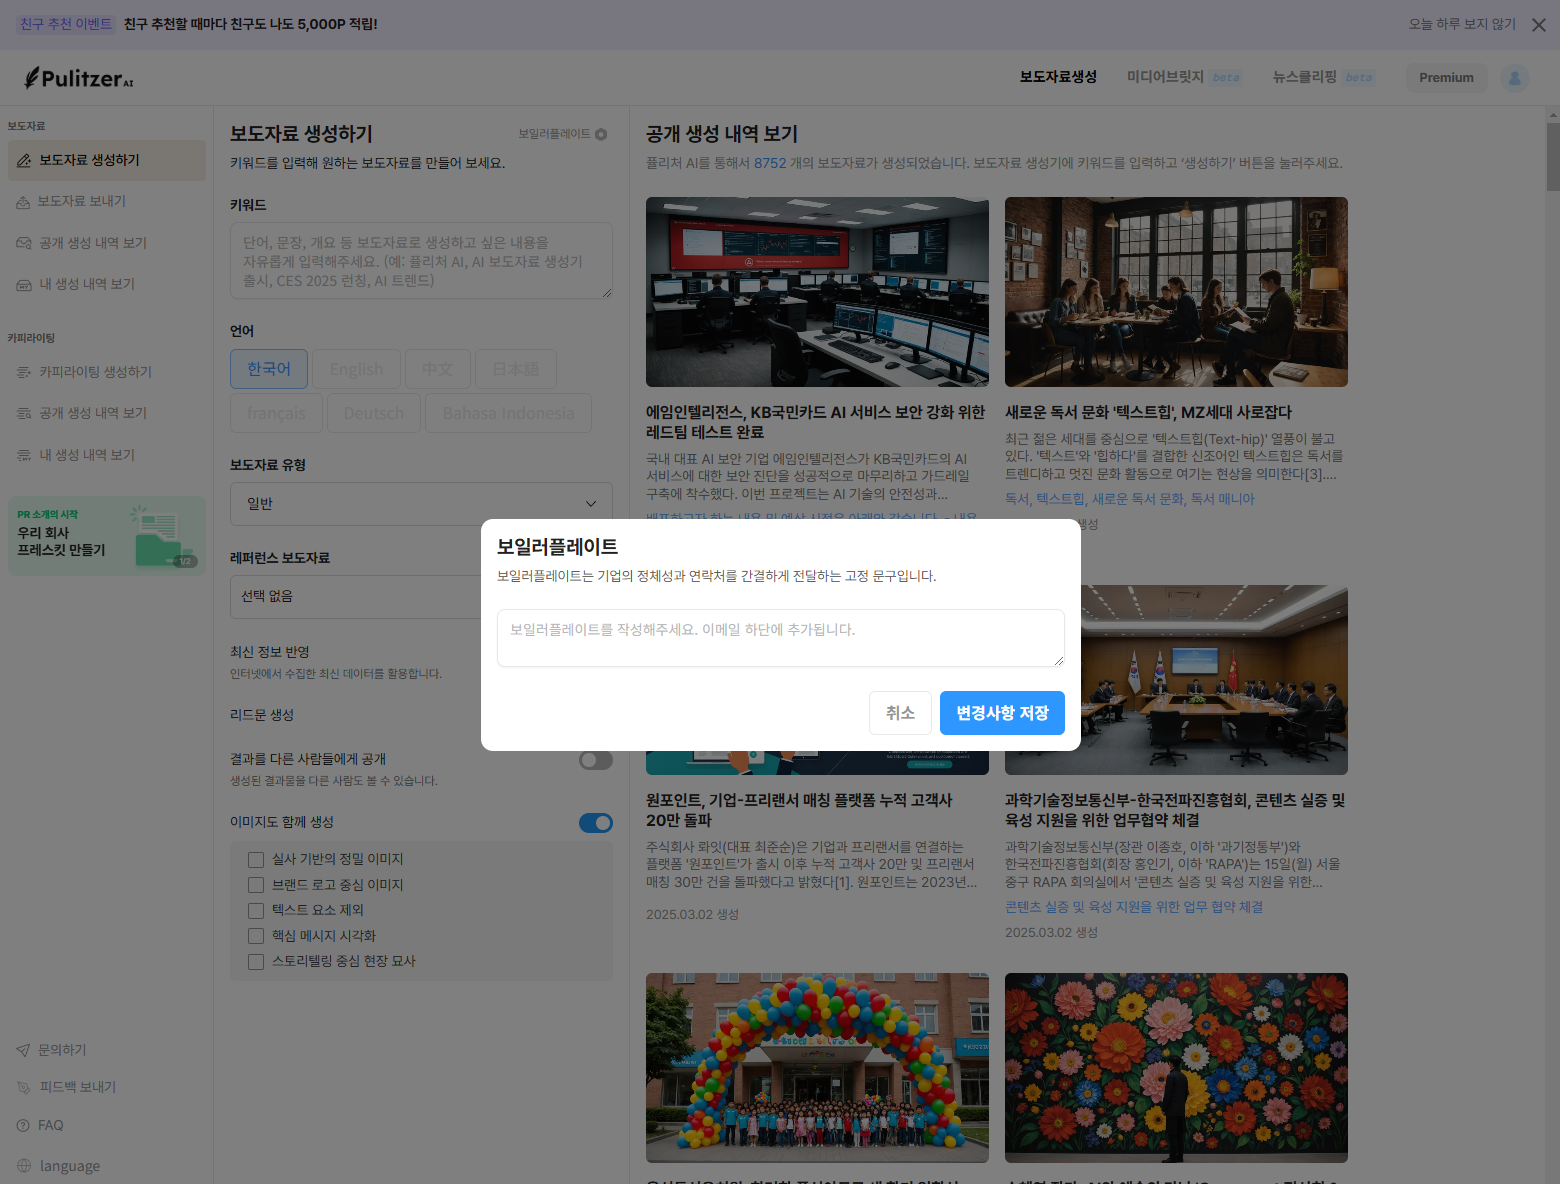Open the user profile avatar icon

[1514, 78]
